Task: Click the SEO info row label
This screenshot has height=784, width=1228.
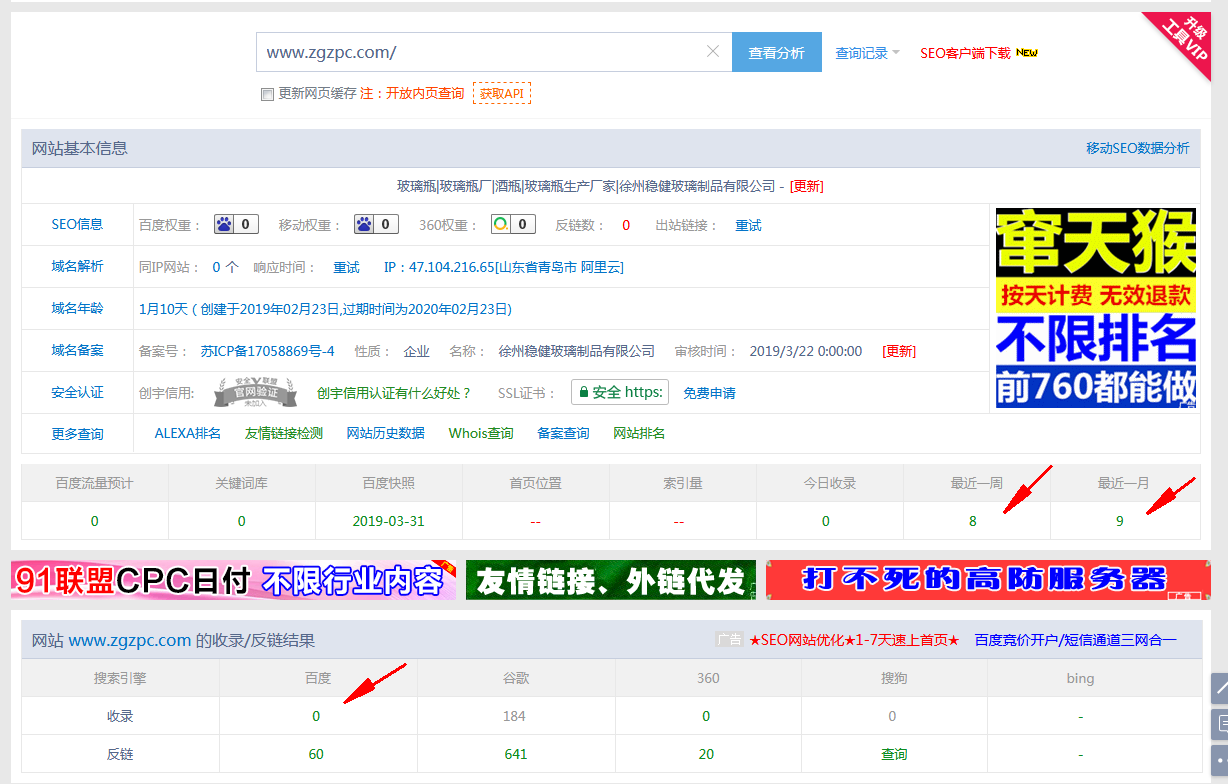Action: 78,224
